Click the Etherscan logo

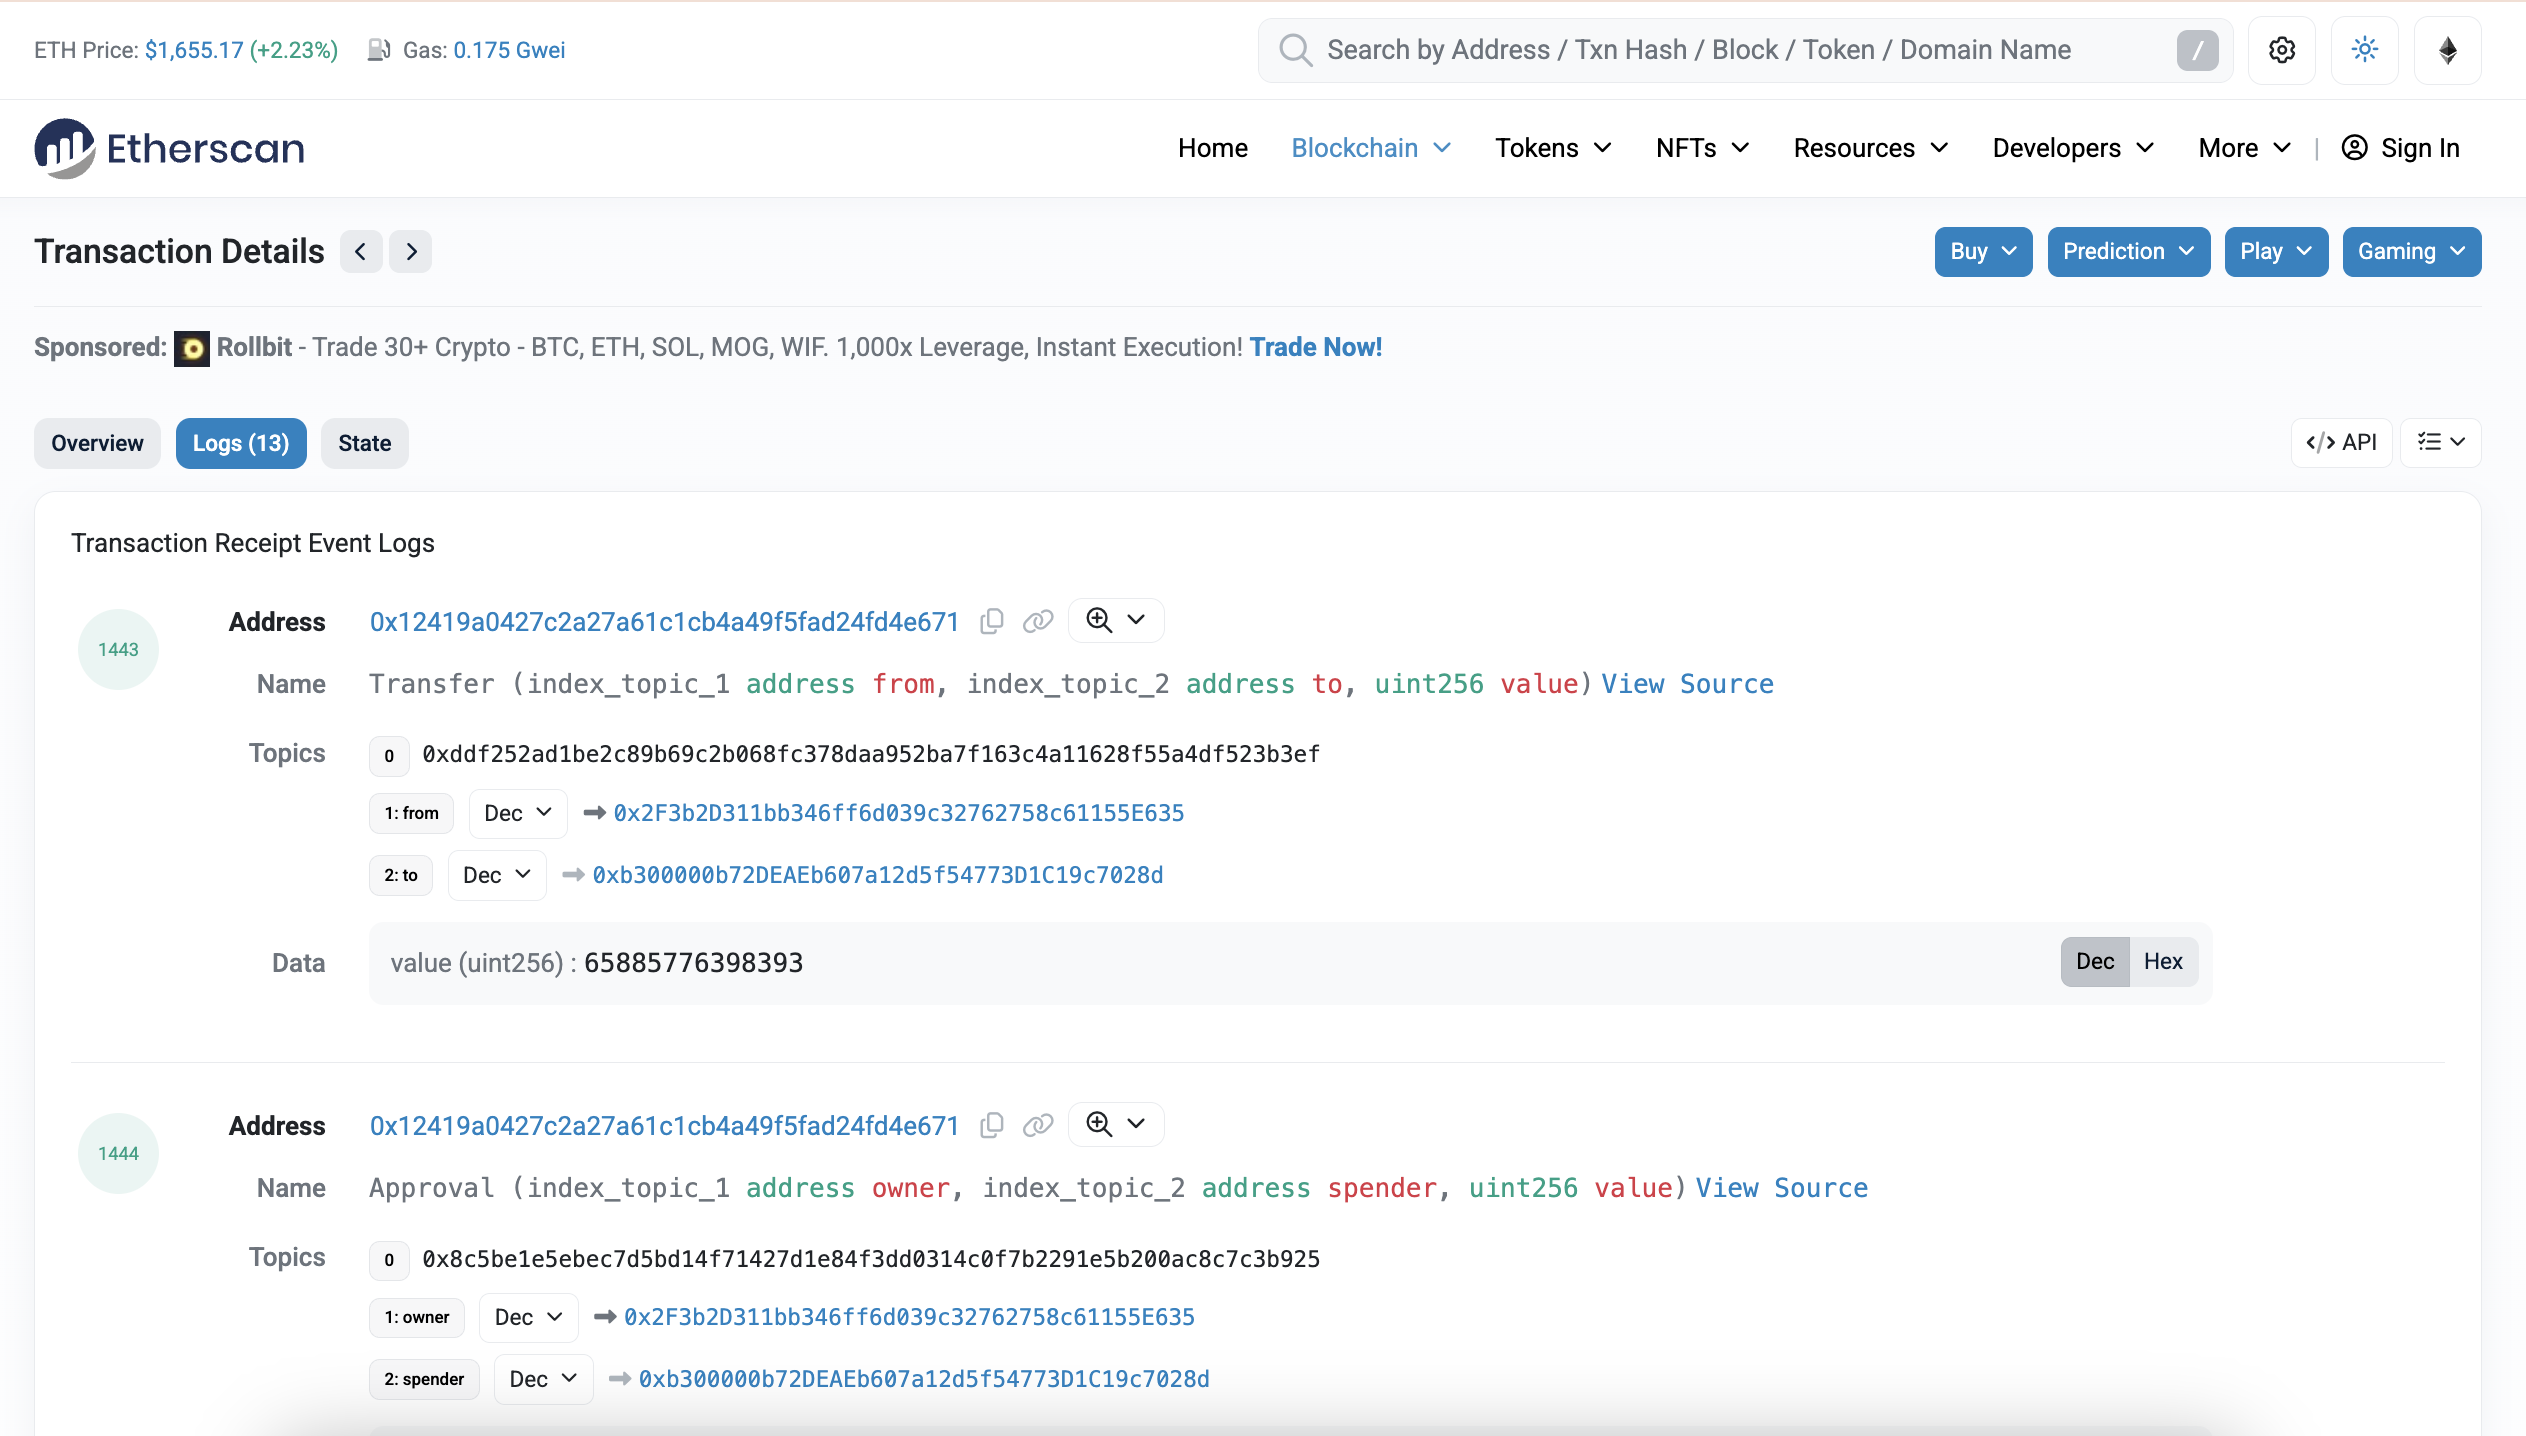coord(169,148)
